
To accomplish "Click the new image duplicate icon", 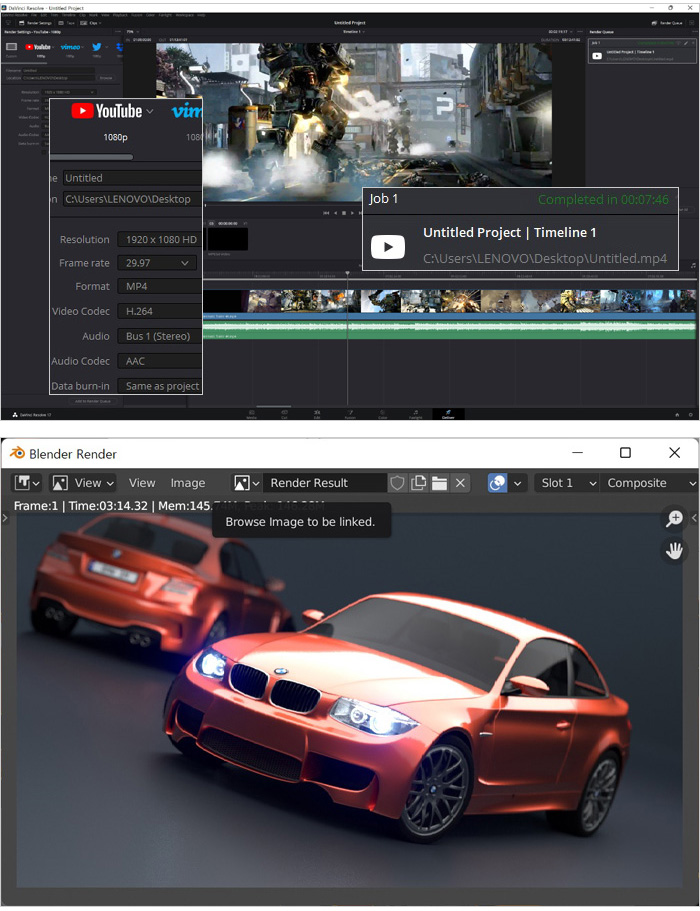I will (x=418, y=483).
